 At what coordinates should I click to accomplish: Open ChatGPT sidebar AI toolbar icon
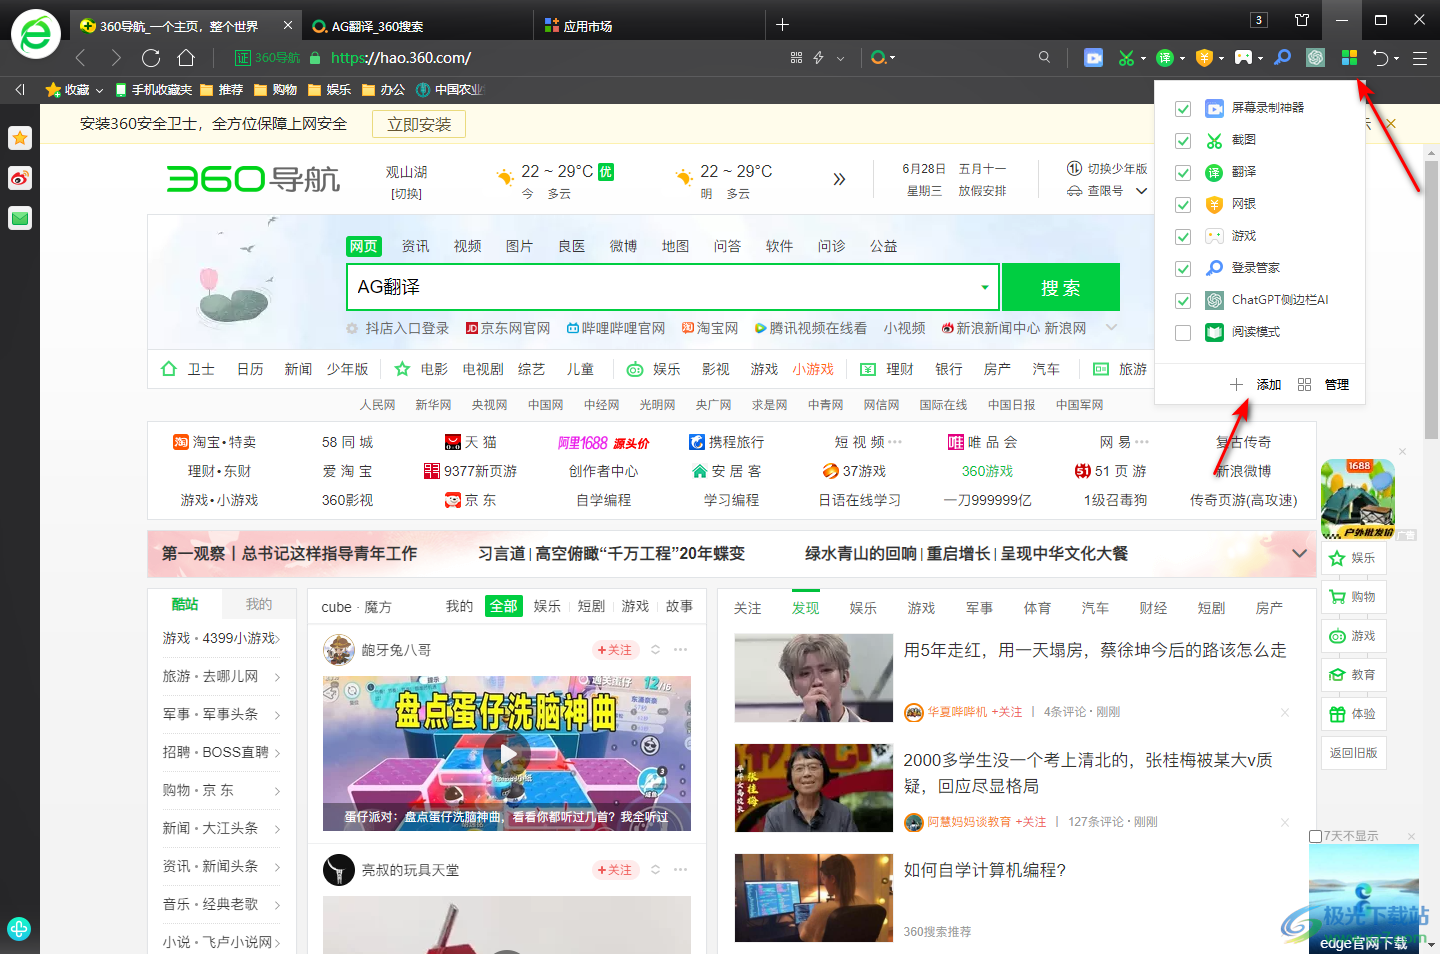coord(1315,58)
